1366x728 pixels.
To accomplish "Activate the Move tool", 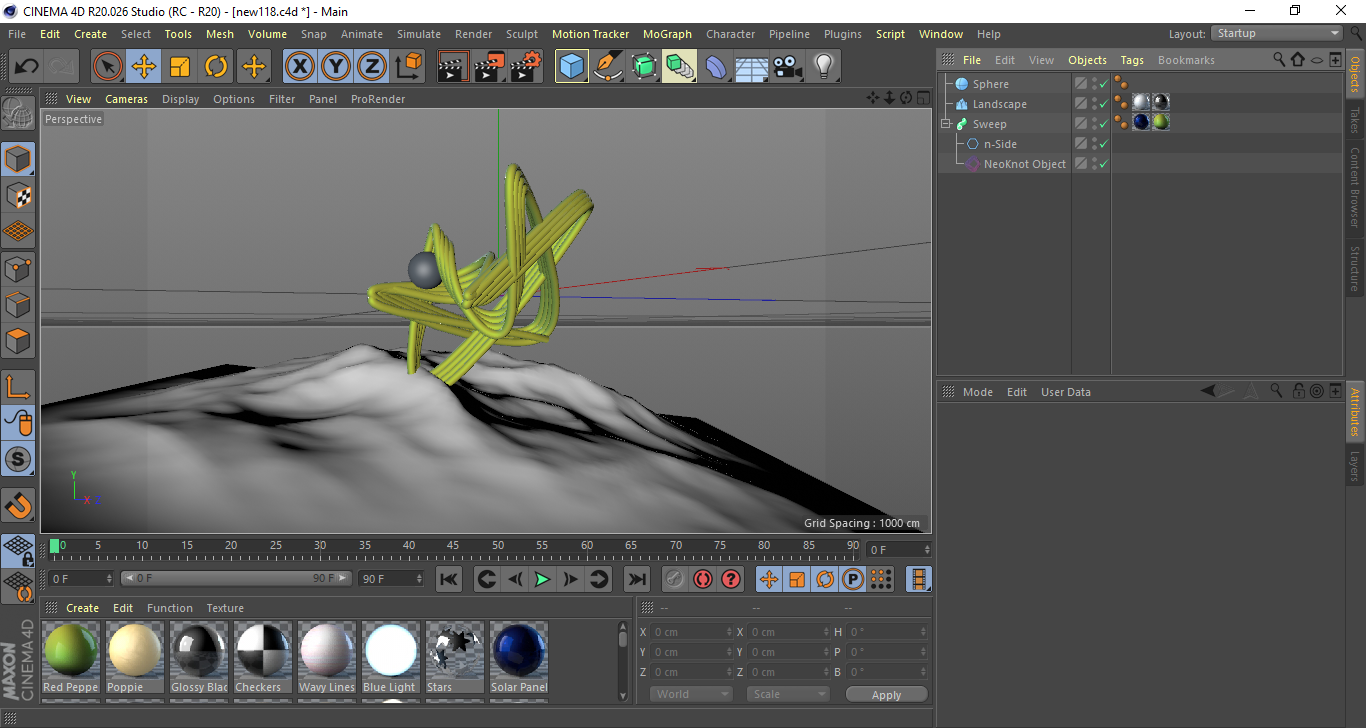I will click(x=144, y=67).
